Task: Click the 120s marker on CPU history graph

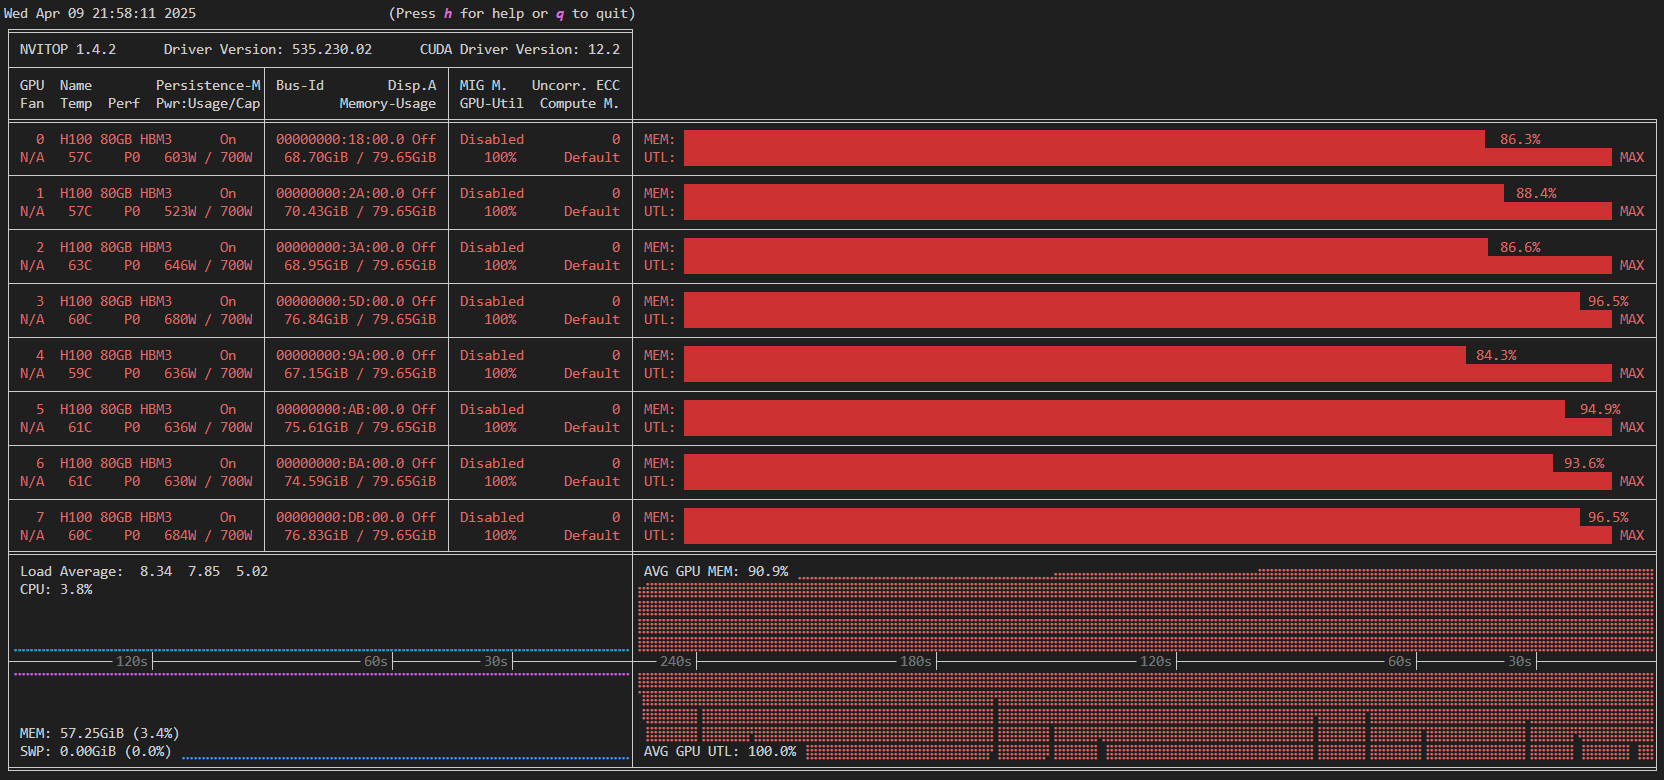Action: pos(132,661)
